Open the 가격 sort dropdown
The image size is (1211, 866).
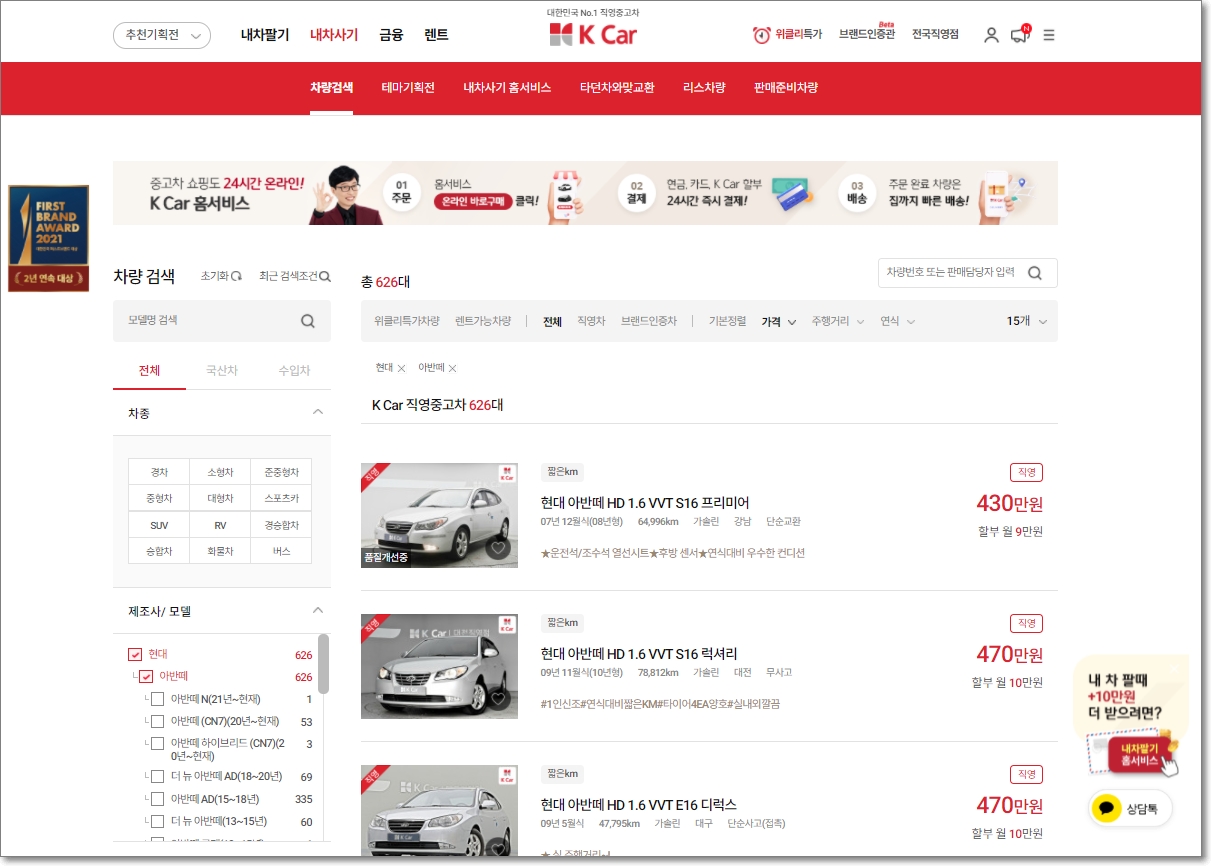coord(779,322)
